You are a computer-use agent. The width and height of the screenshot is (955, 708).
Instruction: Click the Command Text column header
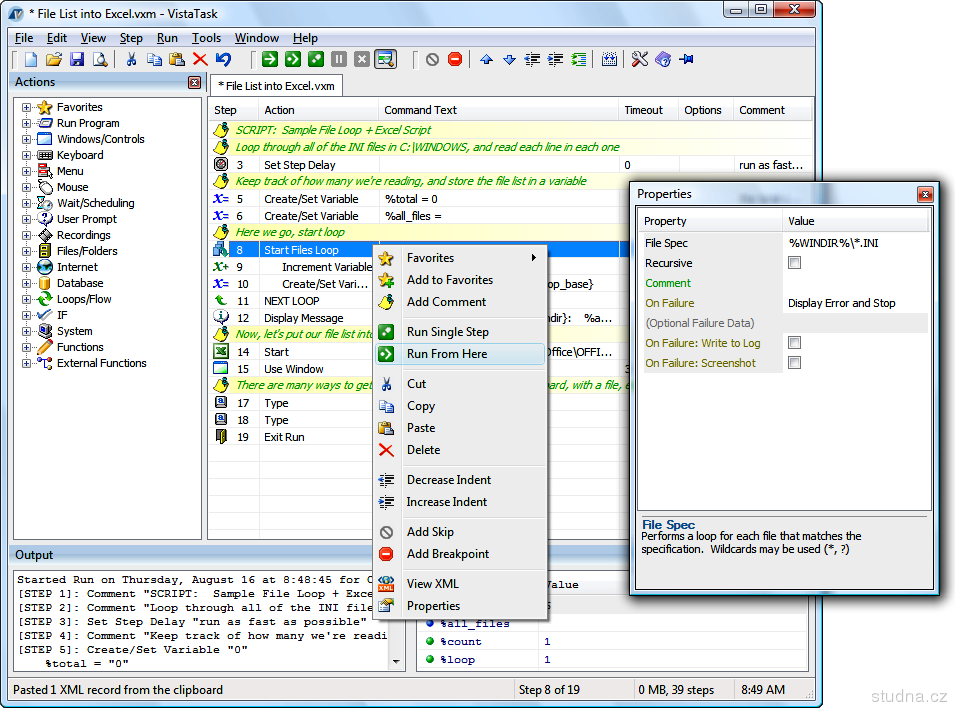[x=420, y=110]
